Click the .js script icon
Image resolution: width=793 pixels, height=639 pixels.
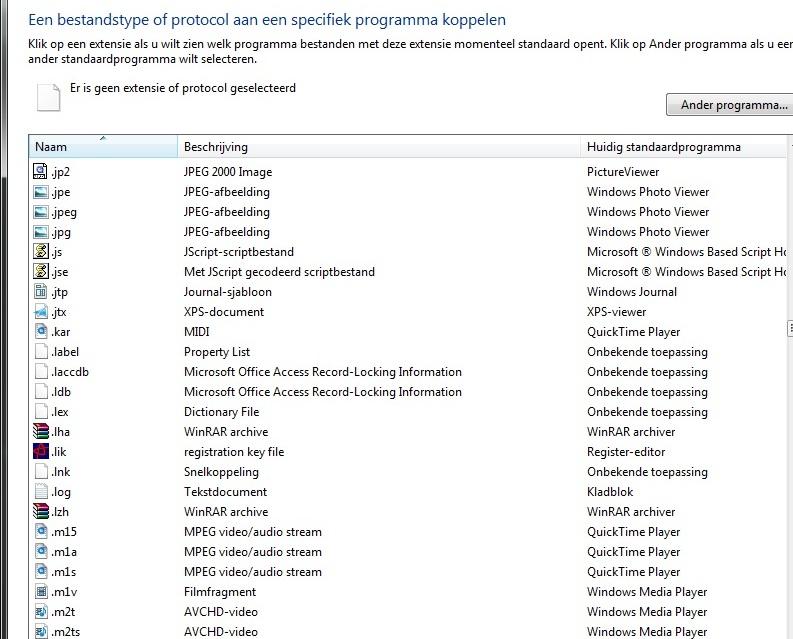(40, 251)
